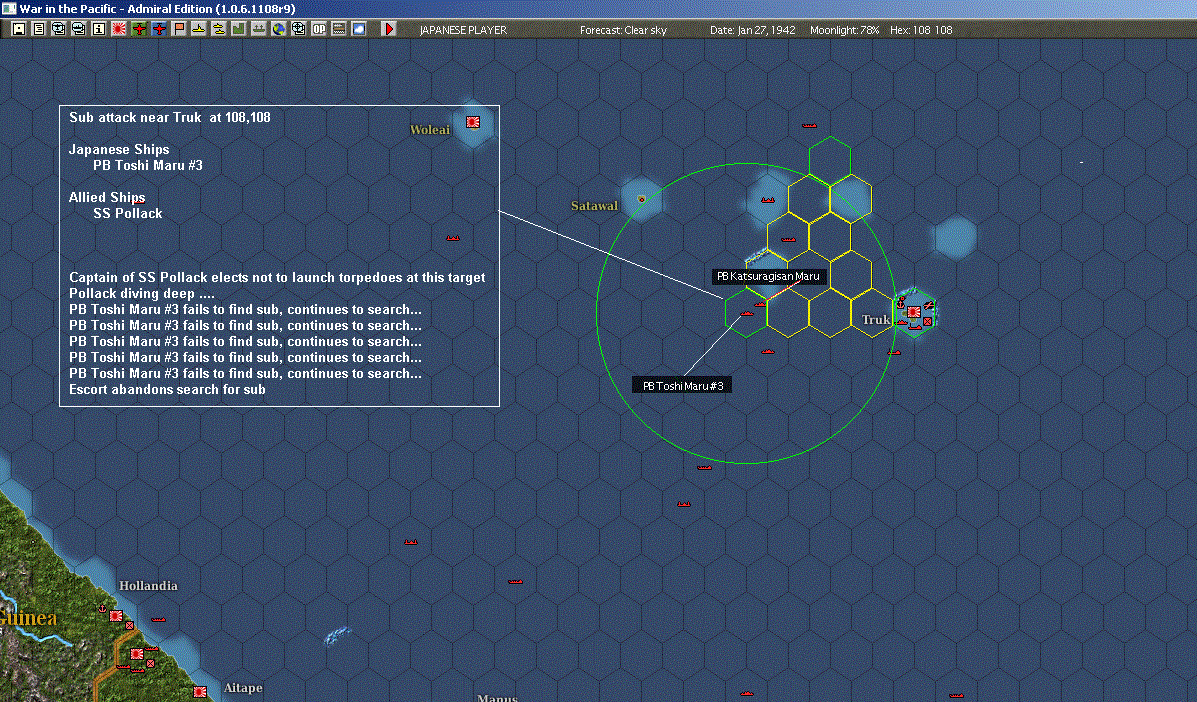Click the 'Escort abandons search for sub' line
This screenshot has height=702, width=1197.
(167, 389)
